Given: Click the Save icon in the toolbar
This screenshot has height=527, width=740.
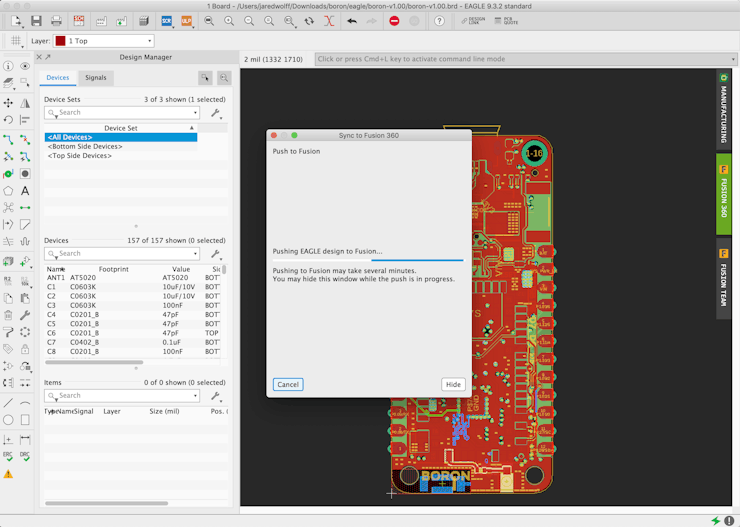Looking at the screenshot, I should (x=36, y=21).
